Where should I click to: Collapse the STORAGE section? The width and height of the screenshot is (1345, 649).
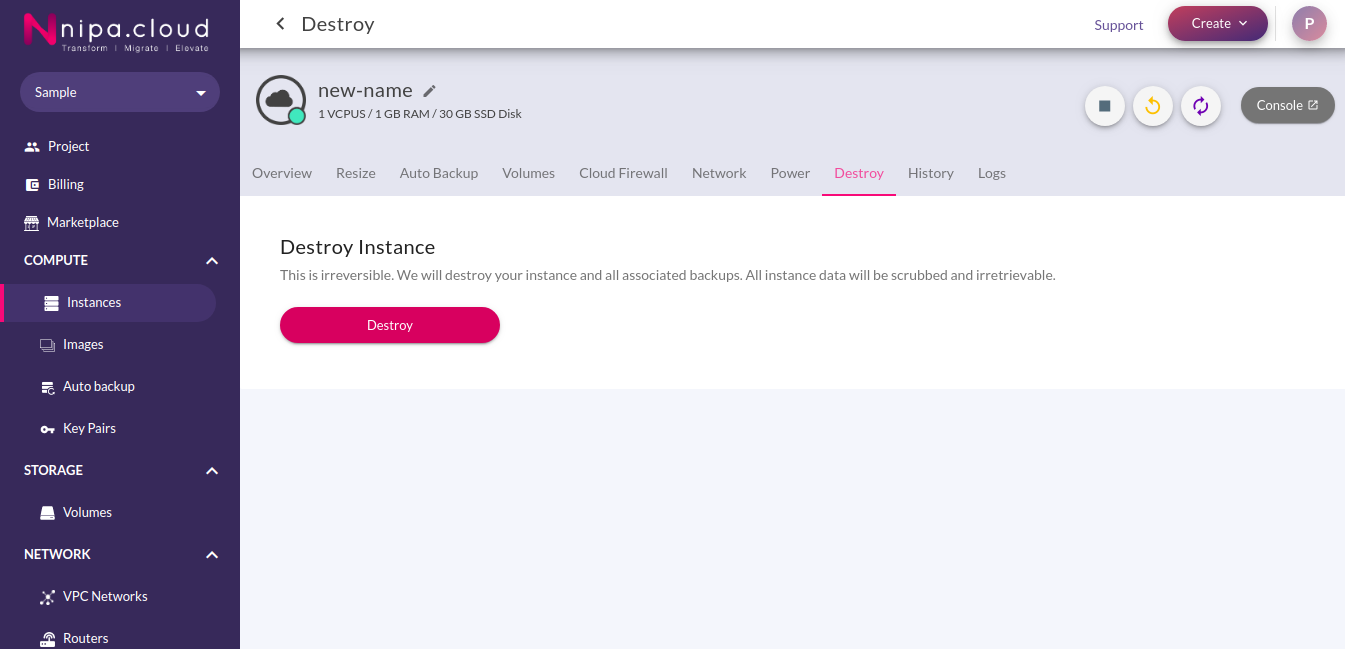point(212,471)
